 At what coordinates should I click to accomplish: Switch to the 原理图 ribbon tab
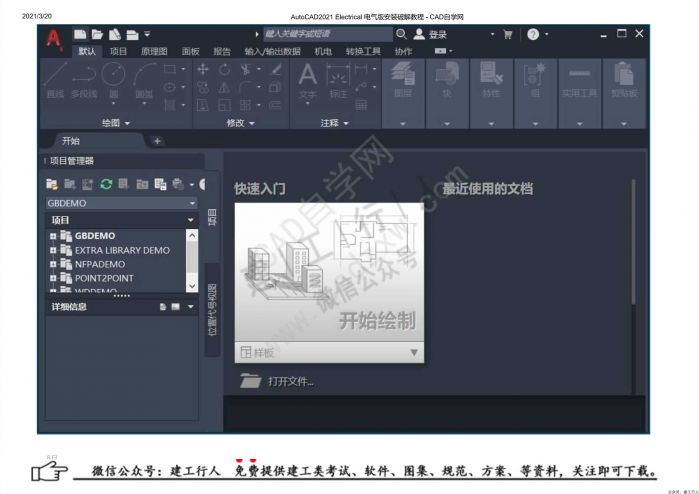(x=154, y=51)
